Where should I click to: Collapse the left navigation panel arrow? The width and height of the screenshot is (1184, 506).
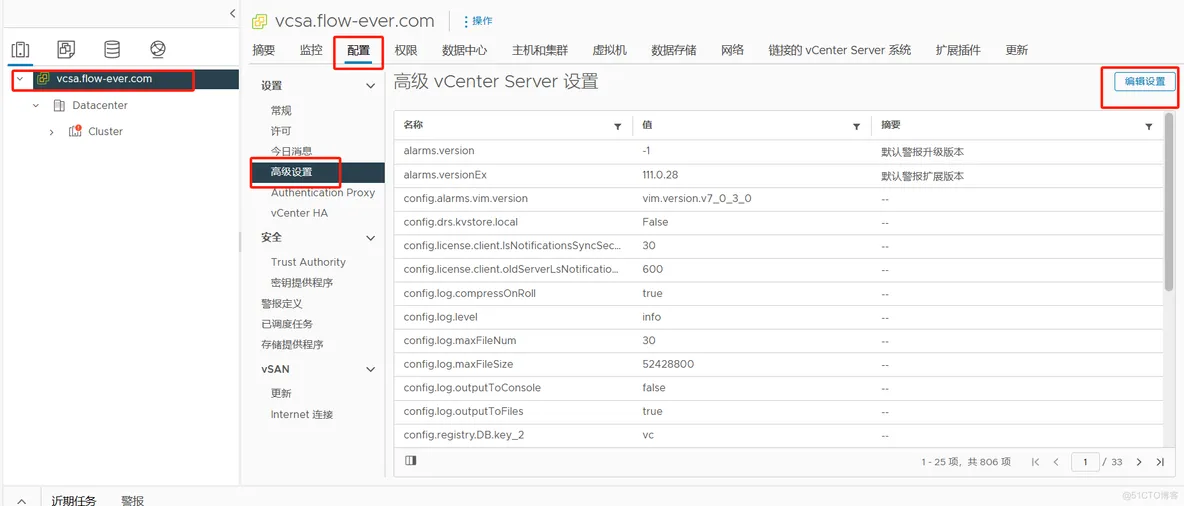(x=233, y=13)
